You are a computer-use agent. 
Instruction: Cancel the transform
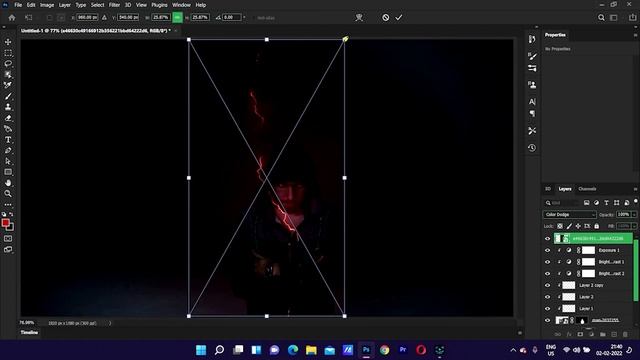click(385, 18)
